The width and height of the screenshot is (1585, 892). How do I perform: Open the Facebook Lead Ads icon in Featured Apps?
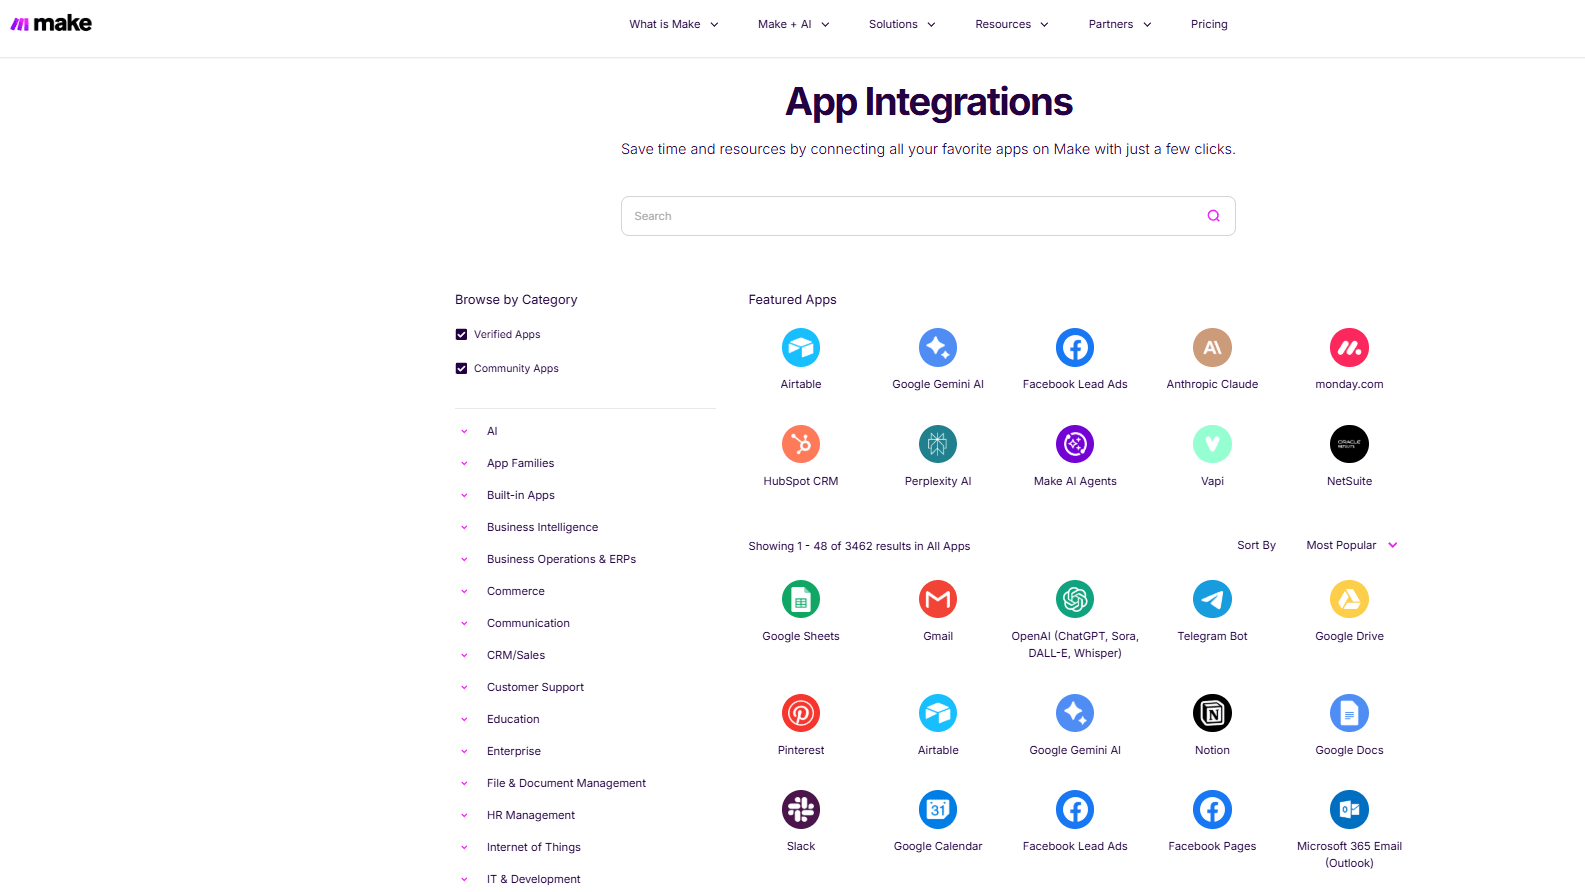[x=1075, y=348]
